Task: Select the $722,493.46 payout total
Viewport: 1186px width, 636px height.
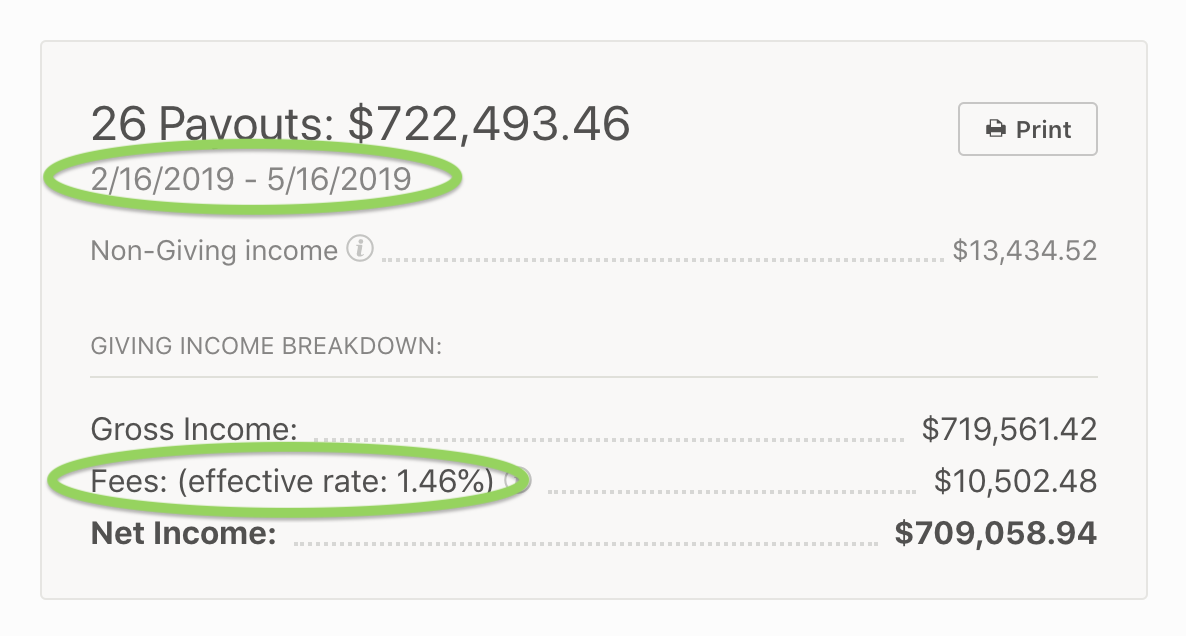Action: 489,124
